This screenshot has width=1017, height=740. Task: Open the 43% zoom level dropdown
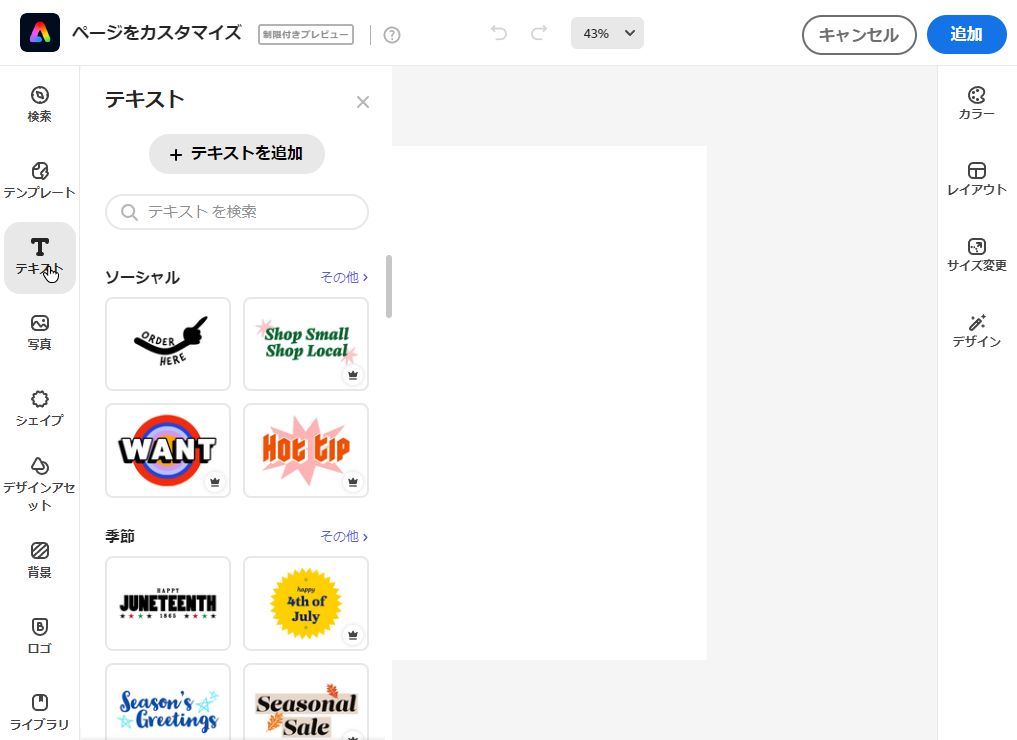[x=606, y=32]
